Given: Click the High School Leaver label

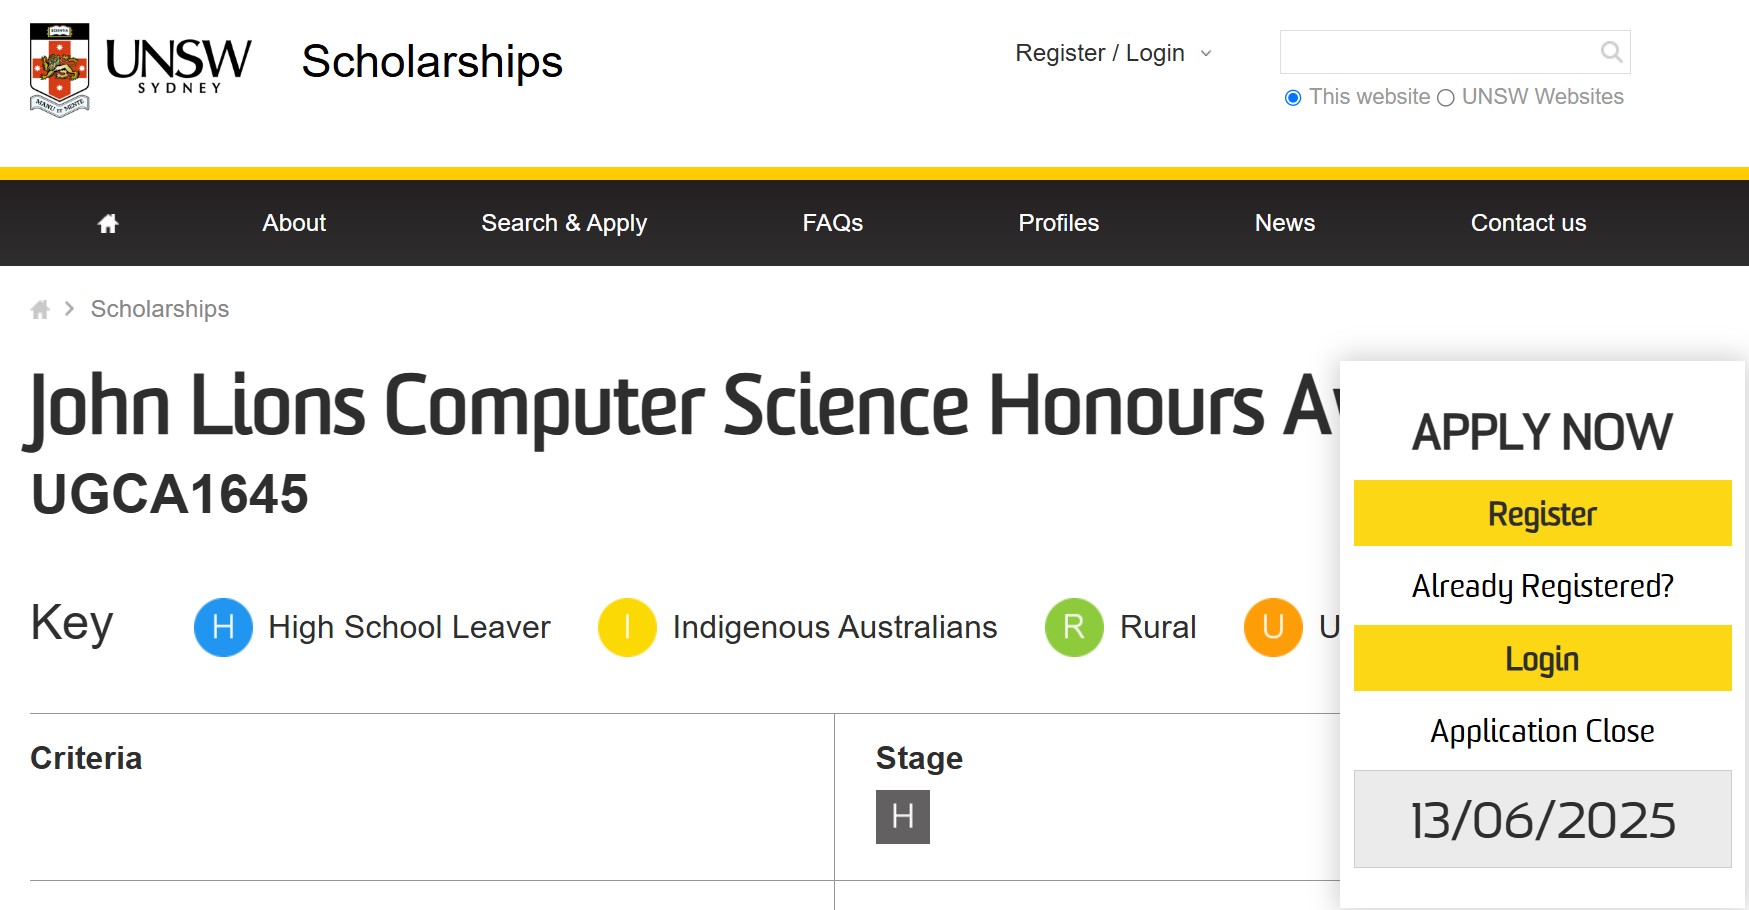Looking at the screenshot, I should tap(409, 627).
